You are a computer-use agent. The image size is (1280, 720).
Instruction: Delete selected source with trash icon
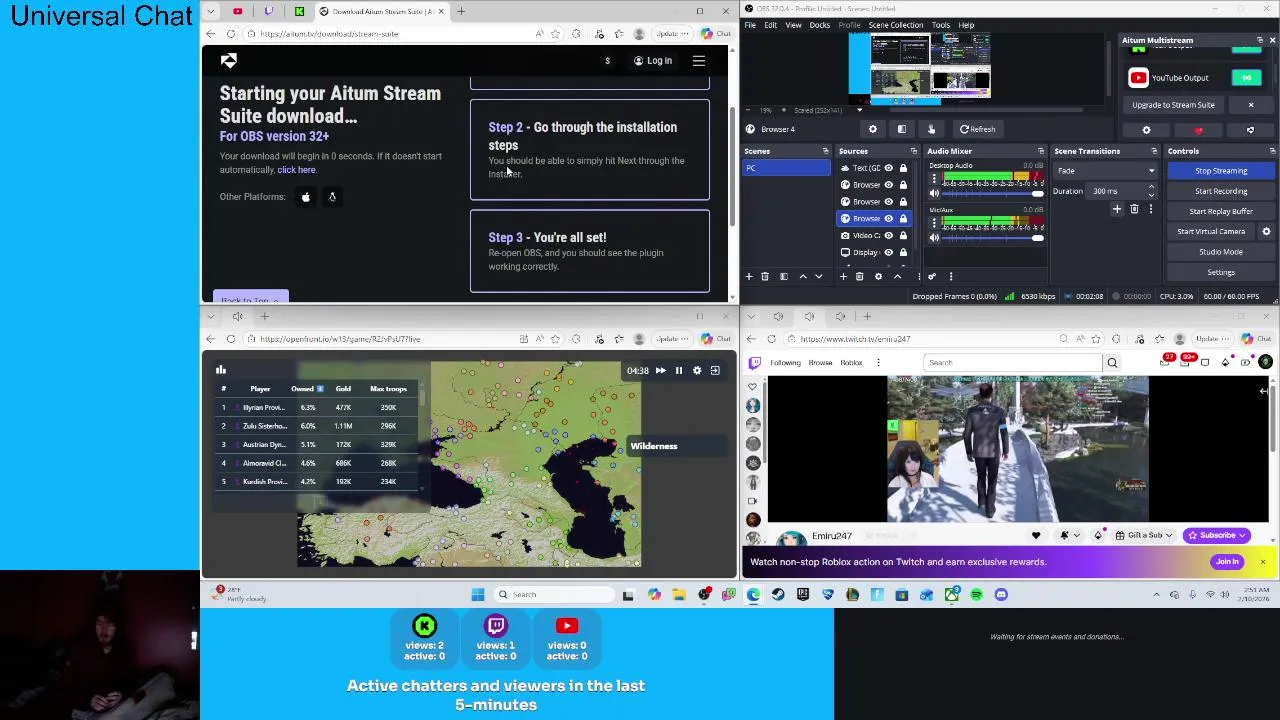(859, 277)
